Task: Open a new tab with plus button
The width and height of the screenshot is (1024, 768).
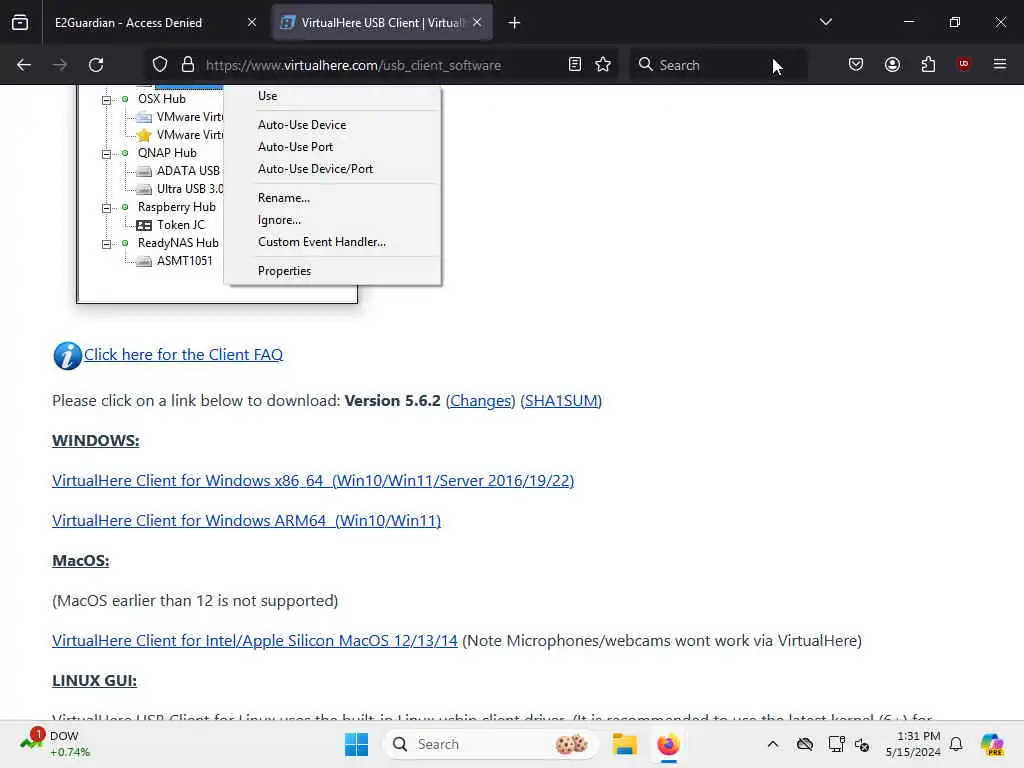Action: 515,23
